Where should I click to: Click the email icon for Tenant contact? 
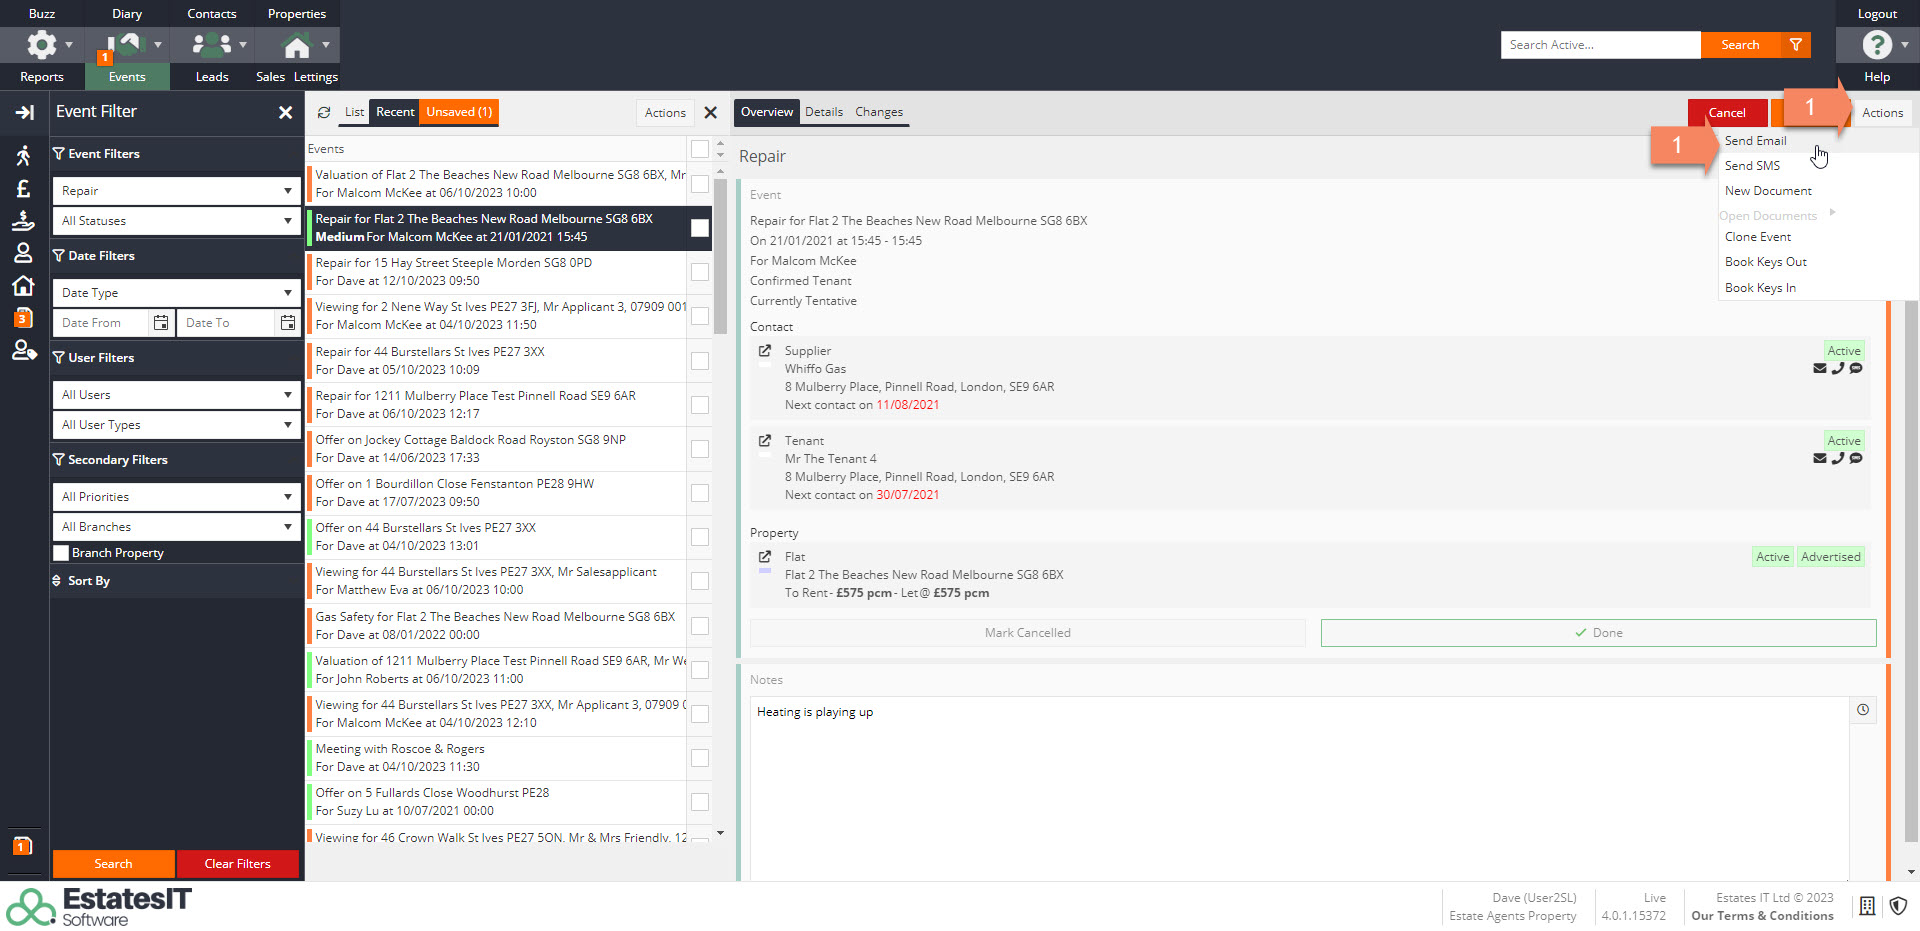click(1819, 459)
